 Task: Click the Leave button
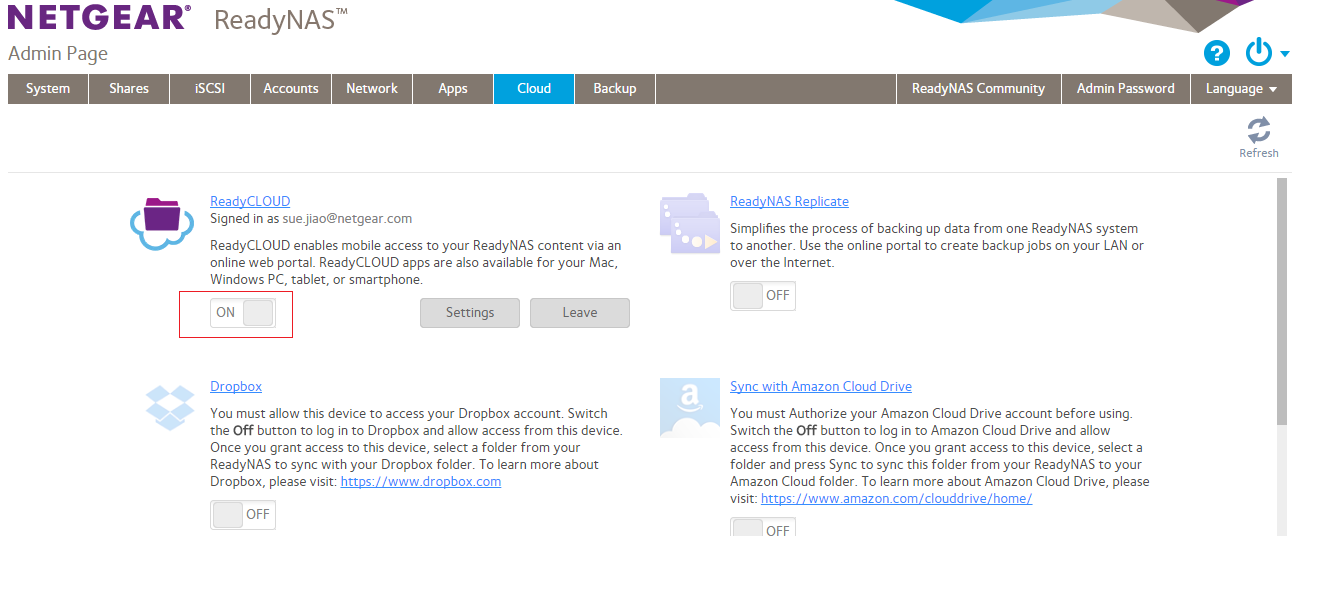[580, 313]
